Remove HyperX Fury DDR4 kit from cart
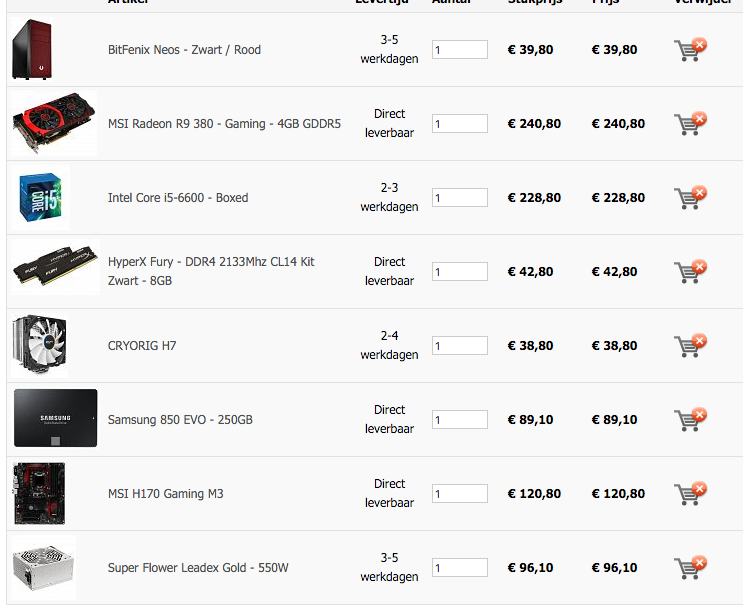 click(x=690, y=271)
